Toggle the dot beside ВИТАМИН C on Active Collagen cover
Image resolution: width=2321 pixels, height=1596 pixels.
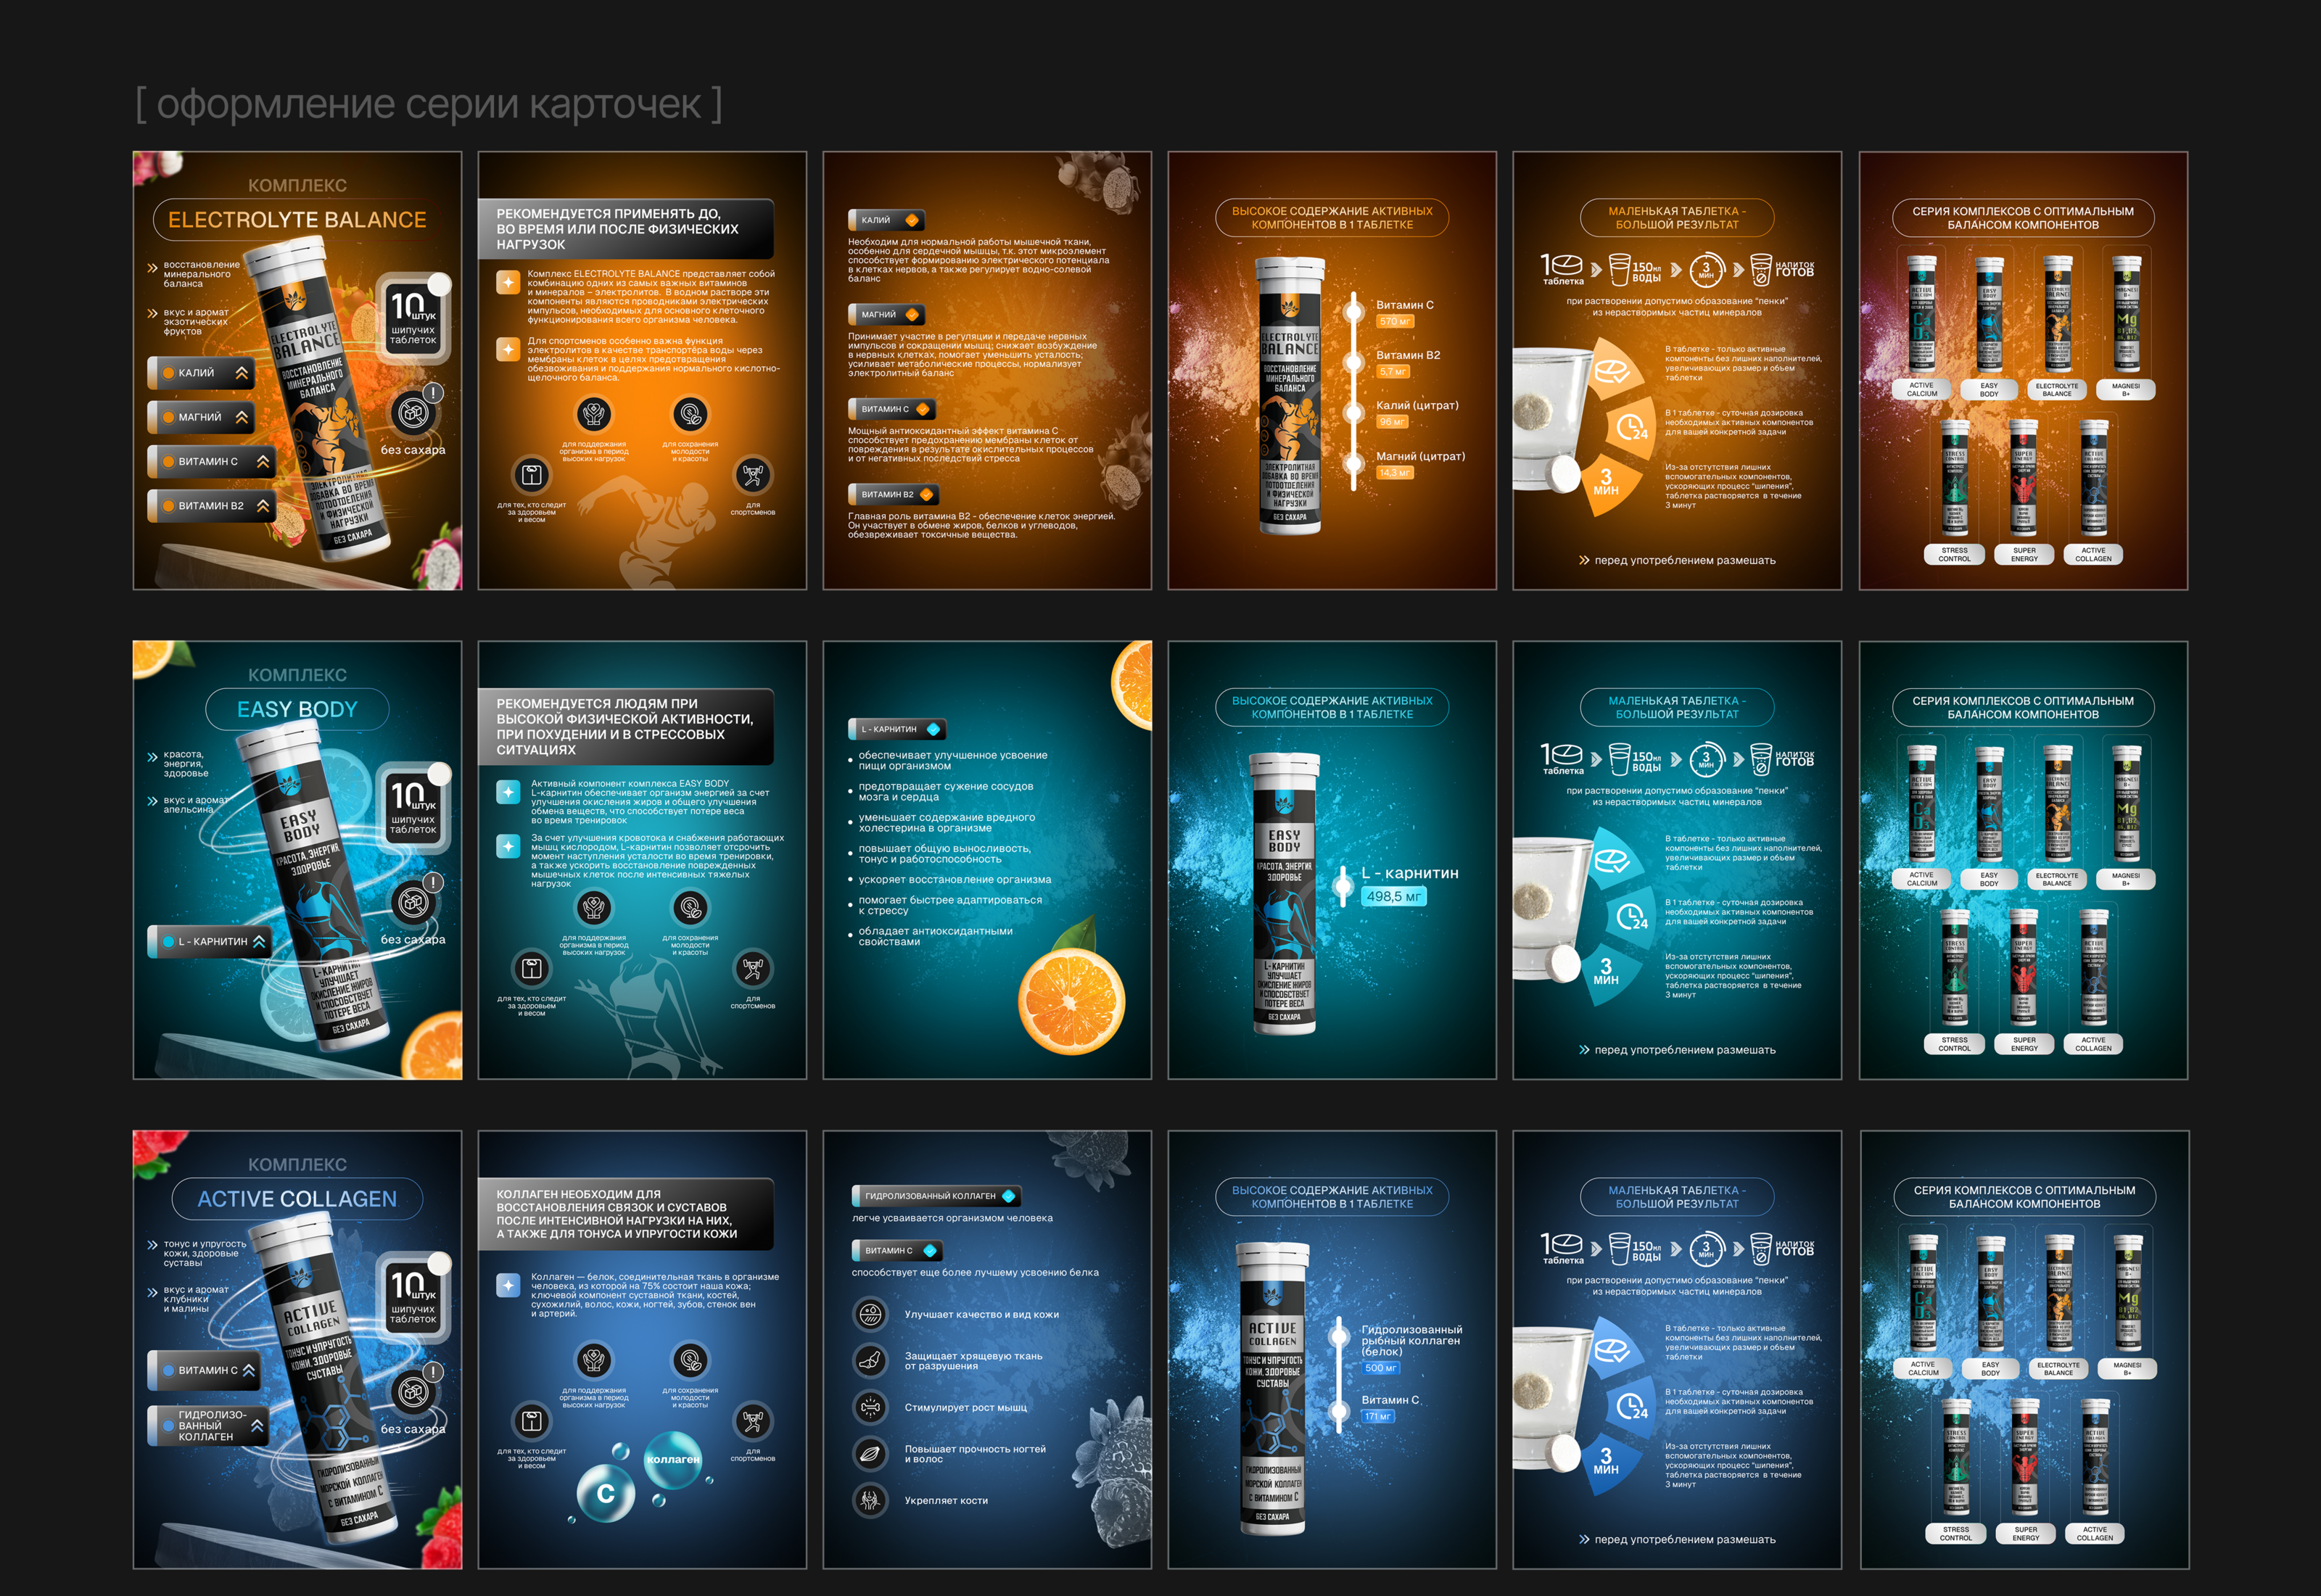pyautogui.click(x=168, y=1371)
